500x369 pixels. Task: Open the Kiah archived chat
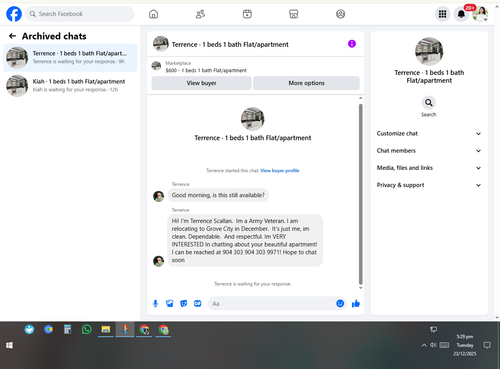(x=70, y=86)
